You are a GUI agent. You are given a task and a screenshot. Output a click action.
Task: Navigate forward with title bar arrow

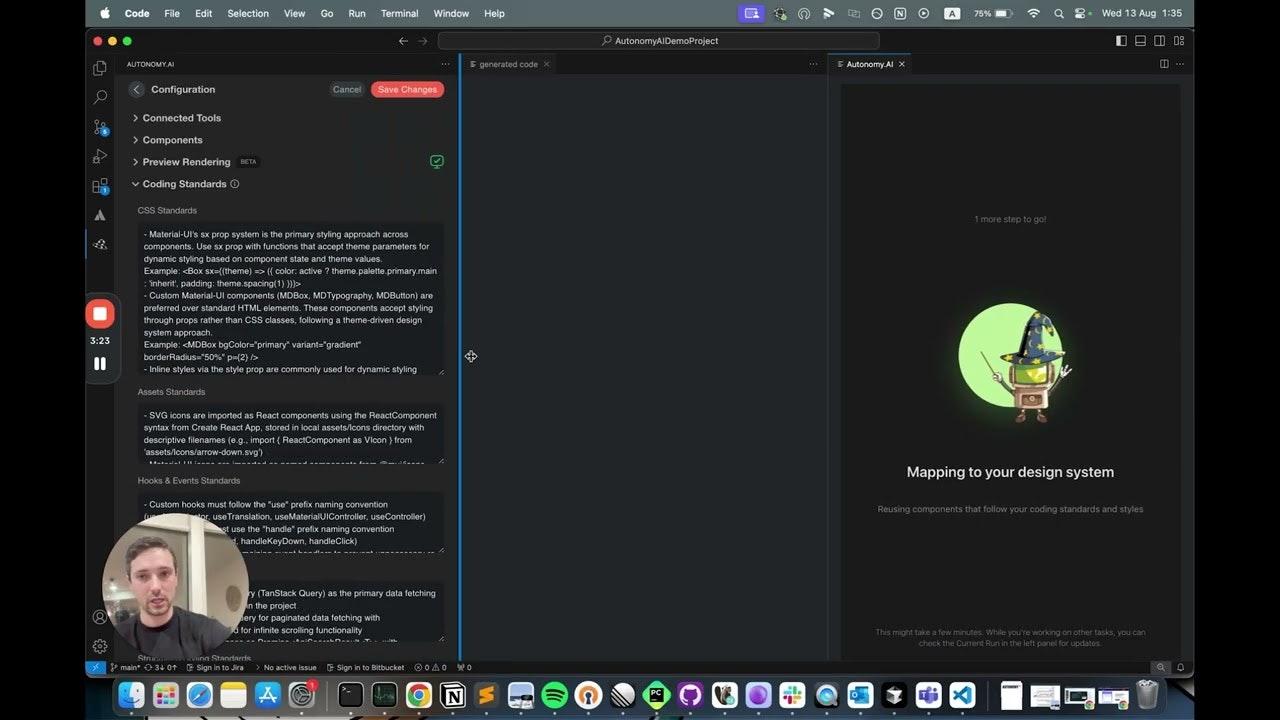coord(423,41)
